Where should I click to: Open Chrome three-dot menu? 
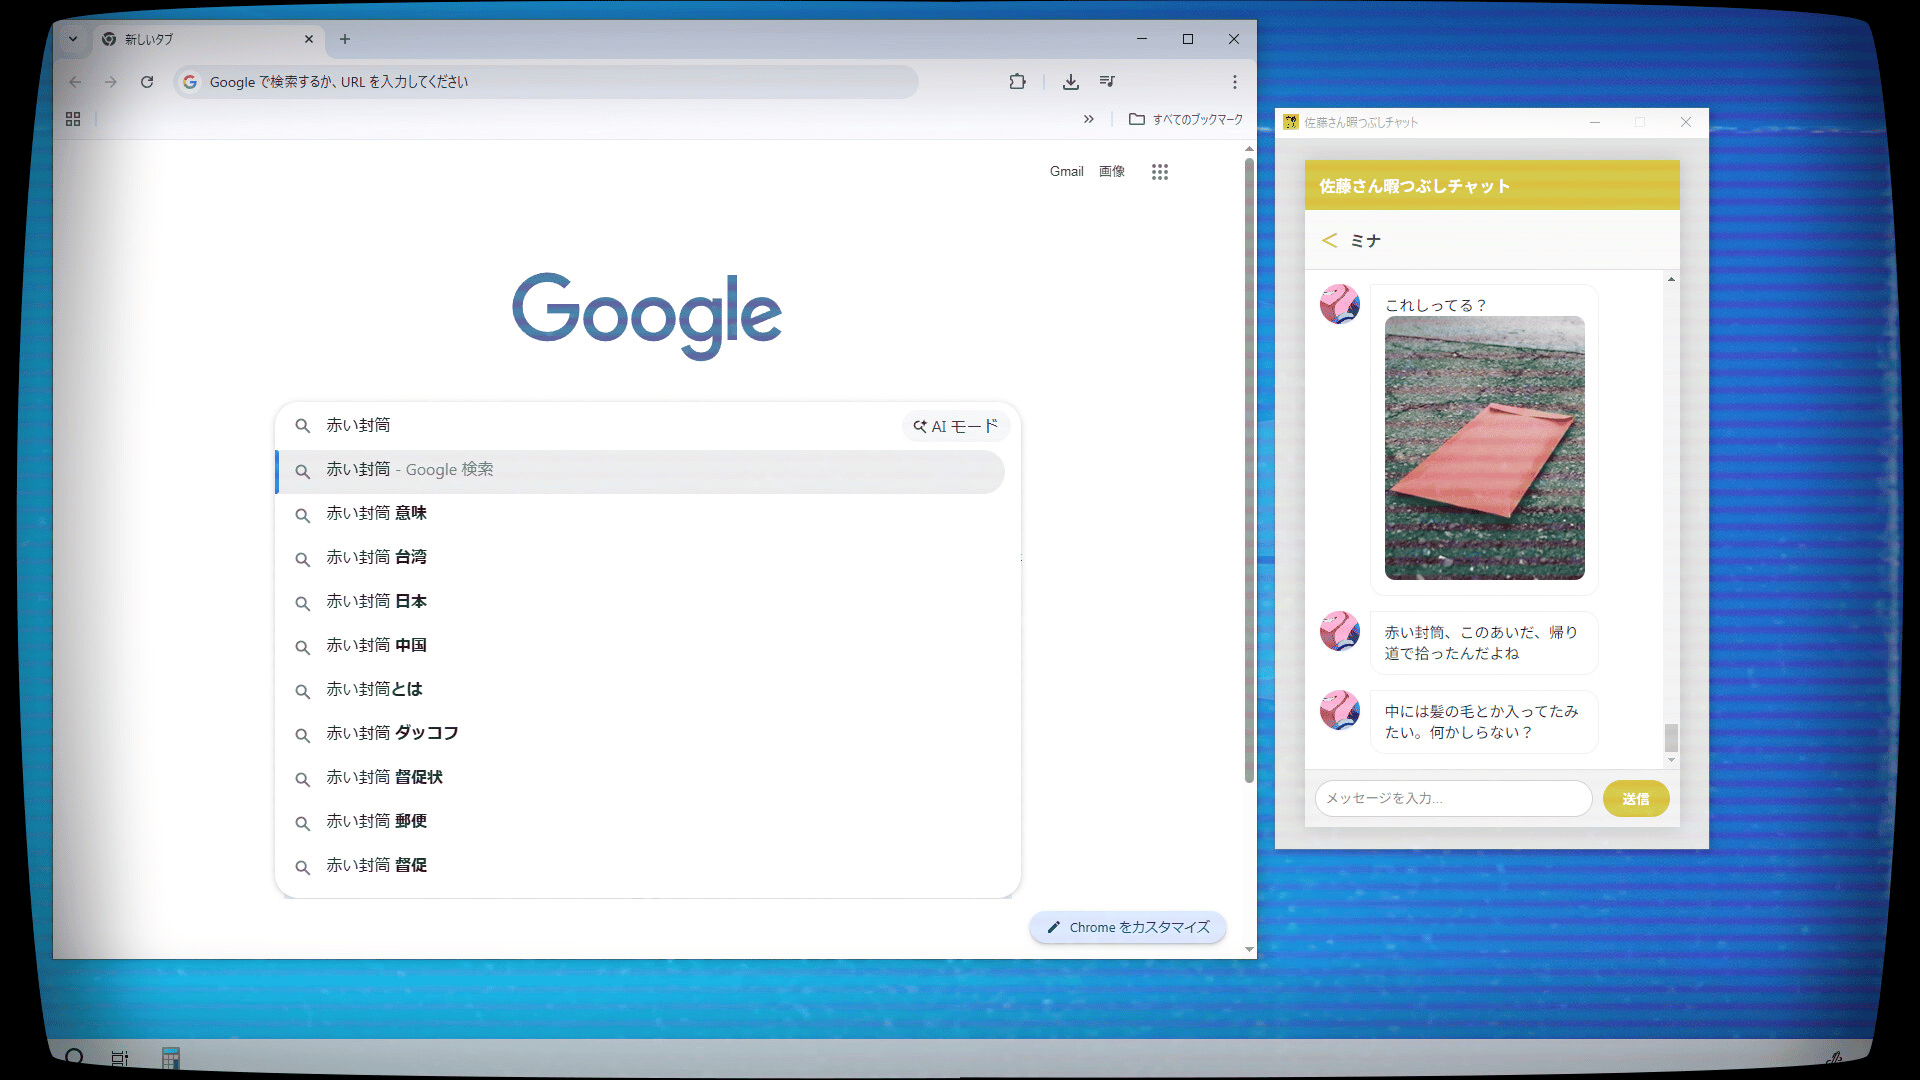pos(1234,82)
